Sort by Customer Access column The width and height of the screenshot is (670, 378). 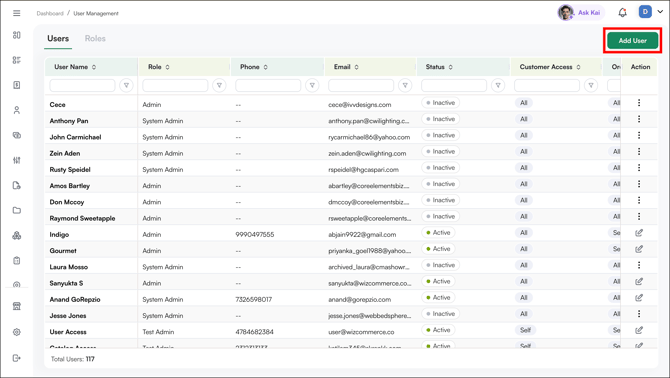[579, 67]
